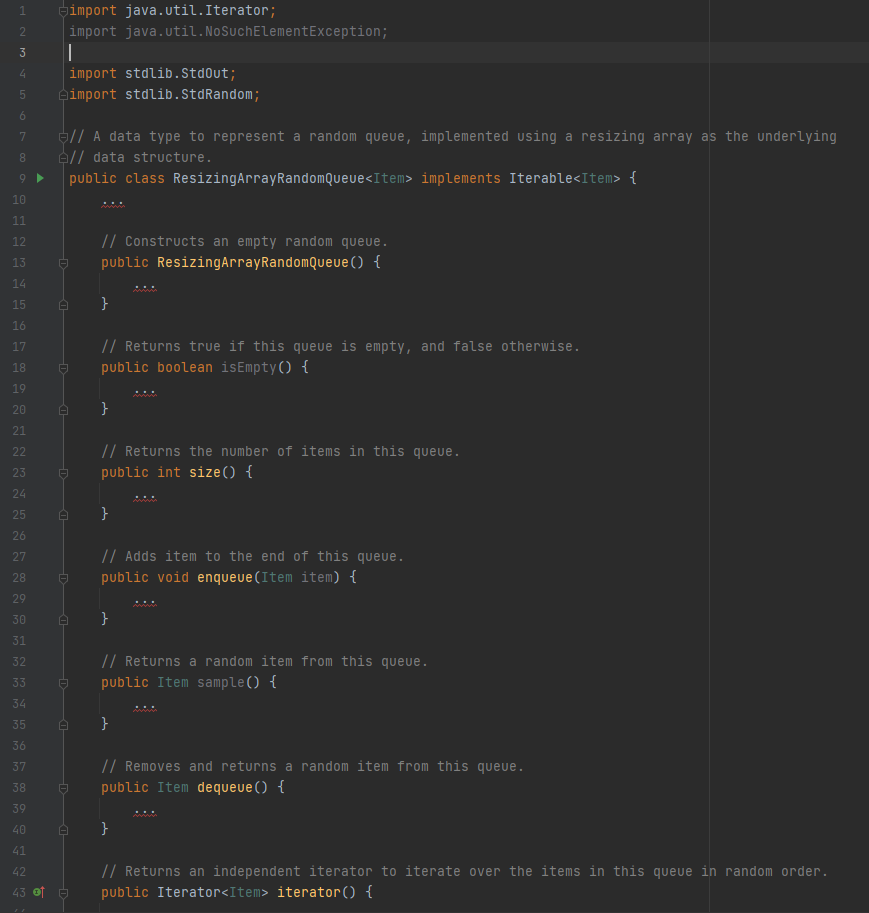Click the red-underlined ellipsis under the class declaration
The image size is (869, 913).
pyautogui.click(x=112, y=201)
